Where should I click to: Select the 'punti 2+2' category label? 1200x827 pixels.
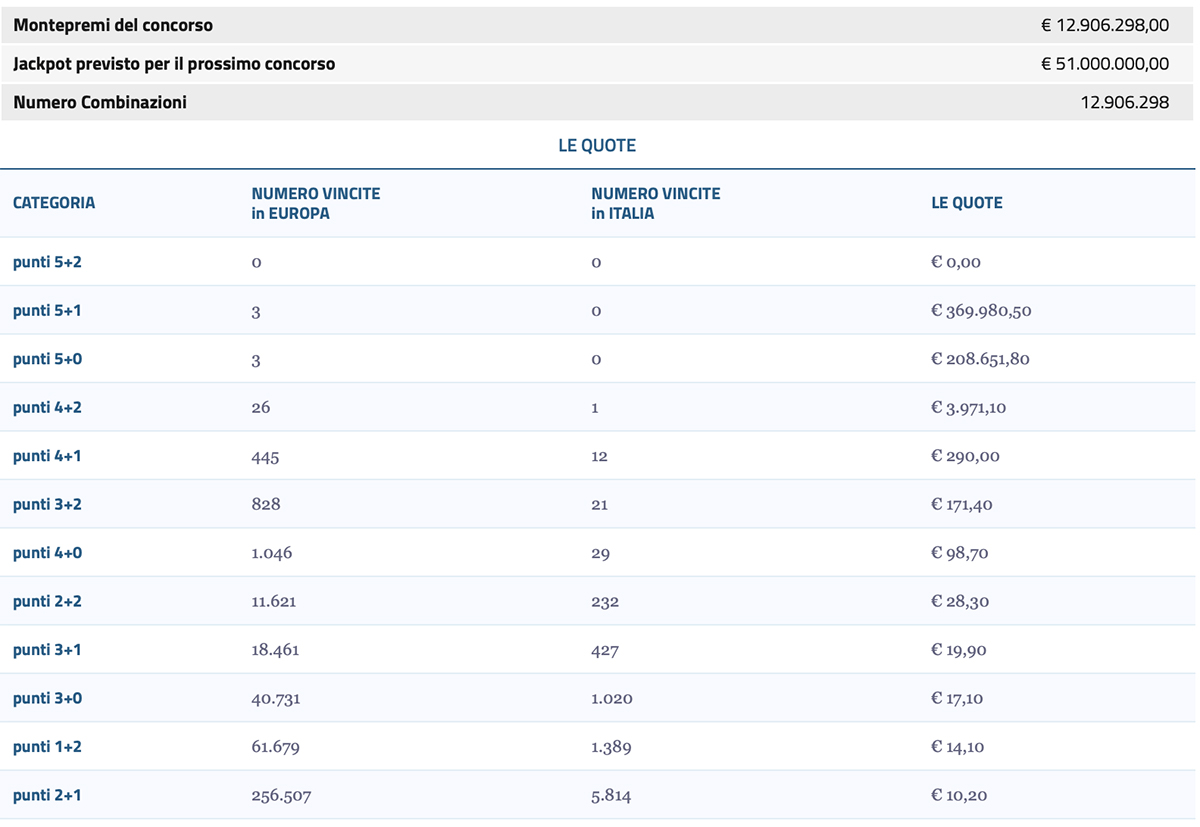[47, 601]
